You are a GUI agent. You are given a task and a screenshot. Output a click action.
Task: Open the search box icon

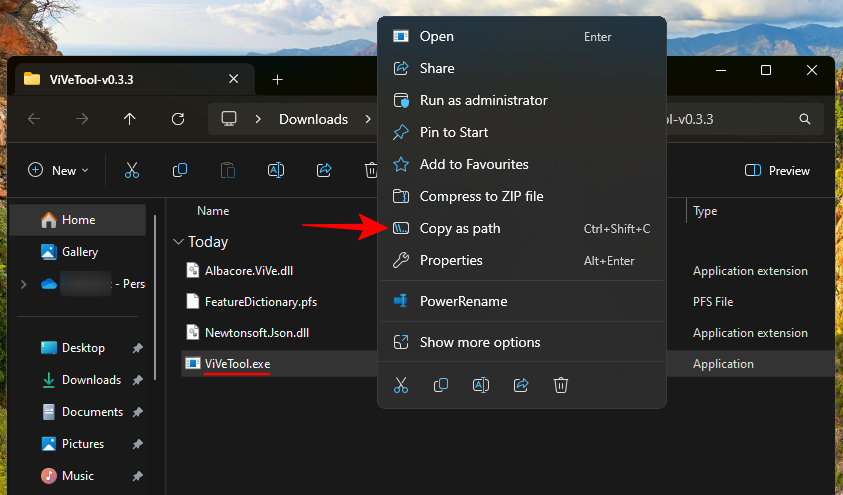point(805,119)
